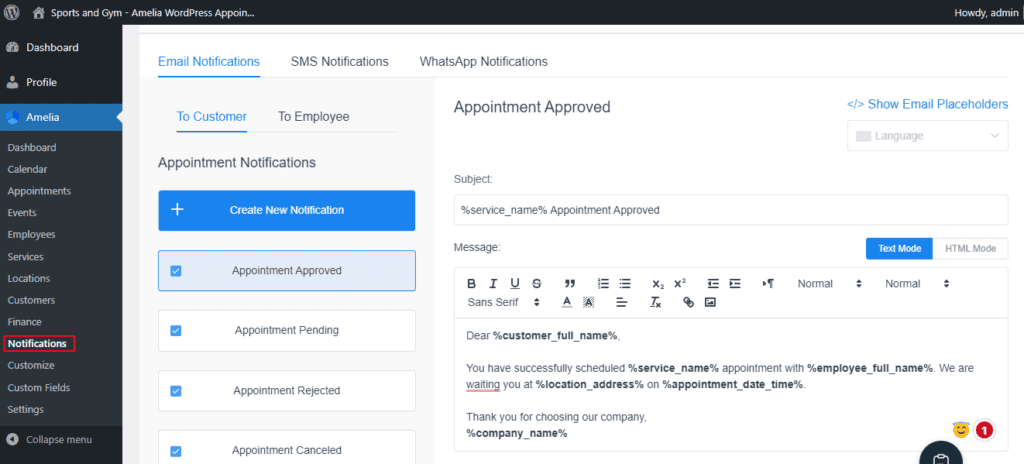Click Create New Notification button

tap(286, 210)
